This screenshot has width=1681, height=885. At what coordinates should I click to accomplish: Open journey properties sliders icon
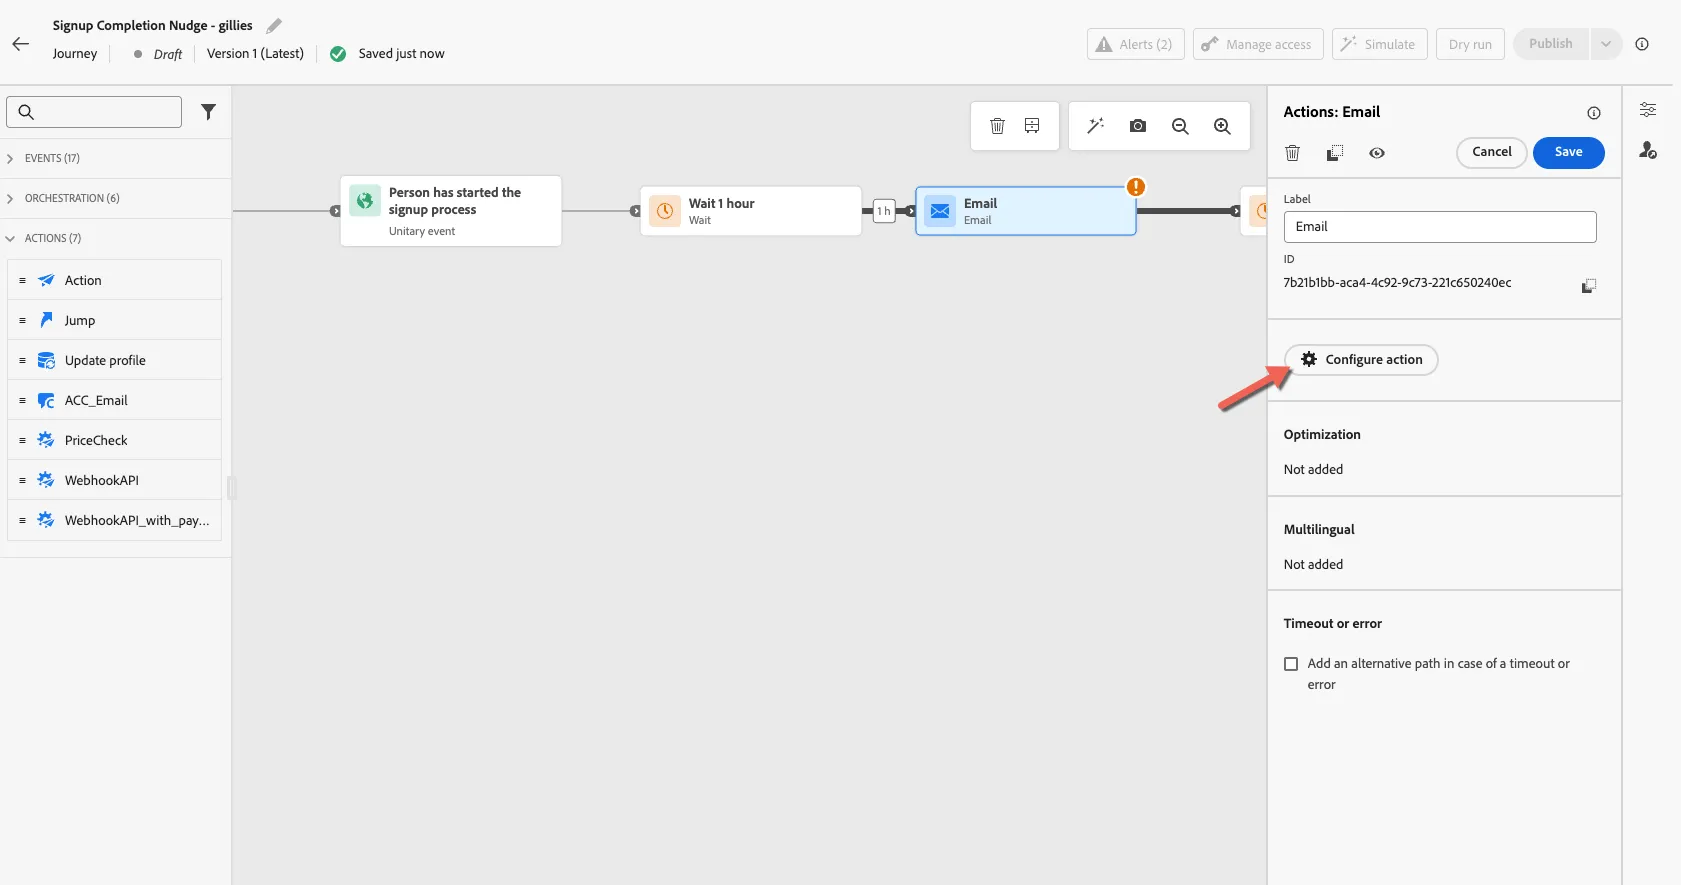1648,110
